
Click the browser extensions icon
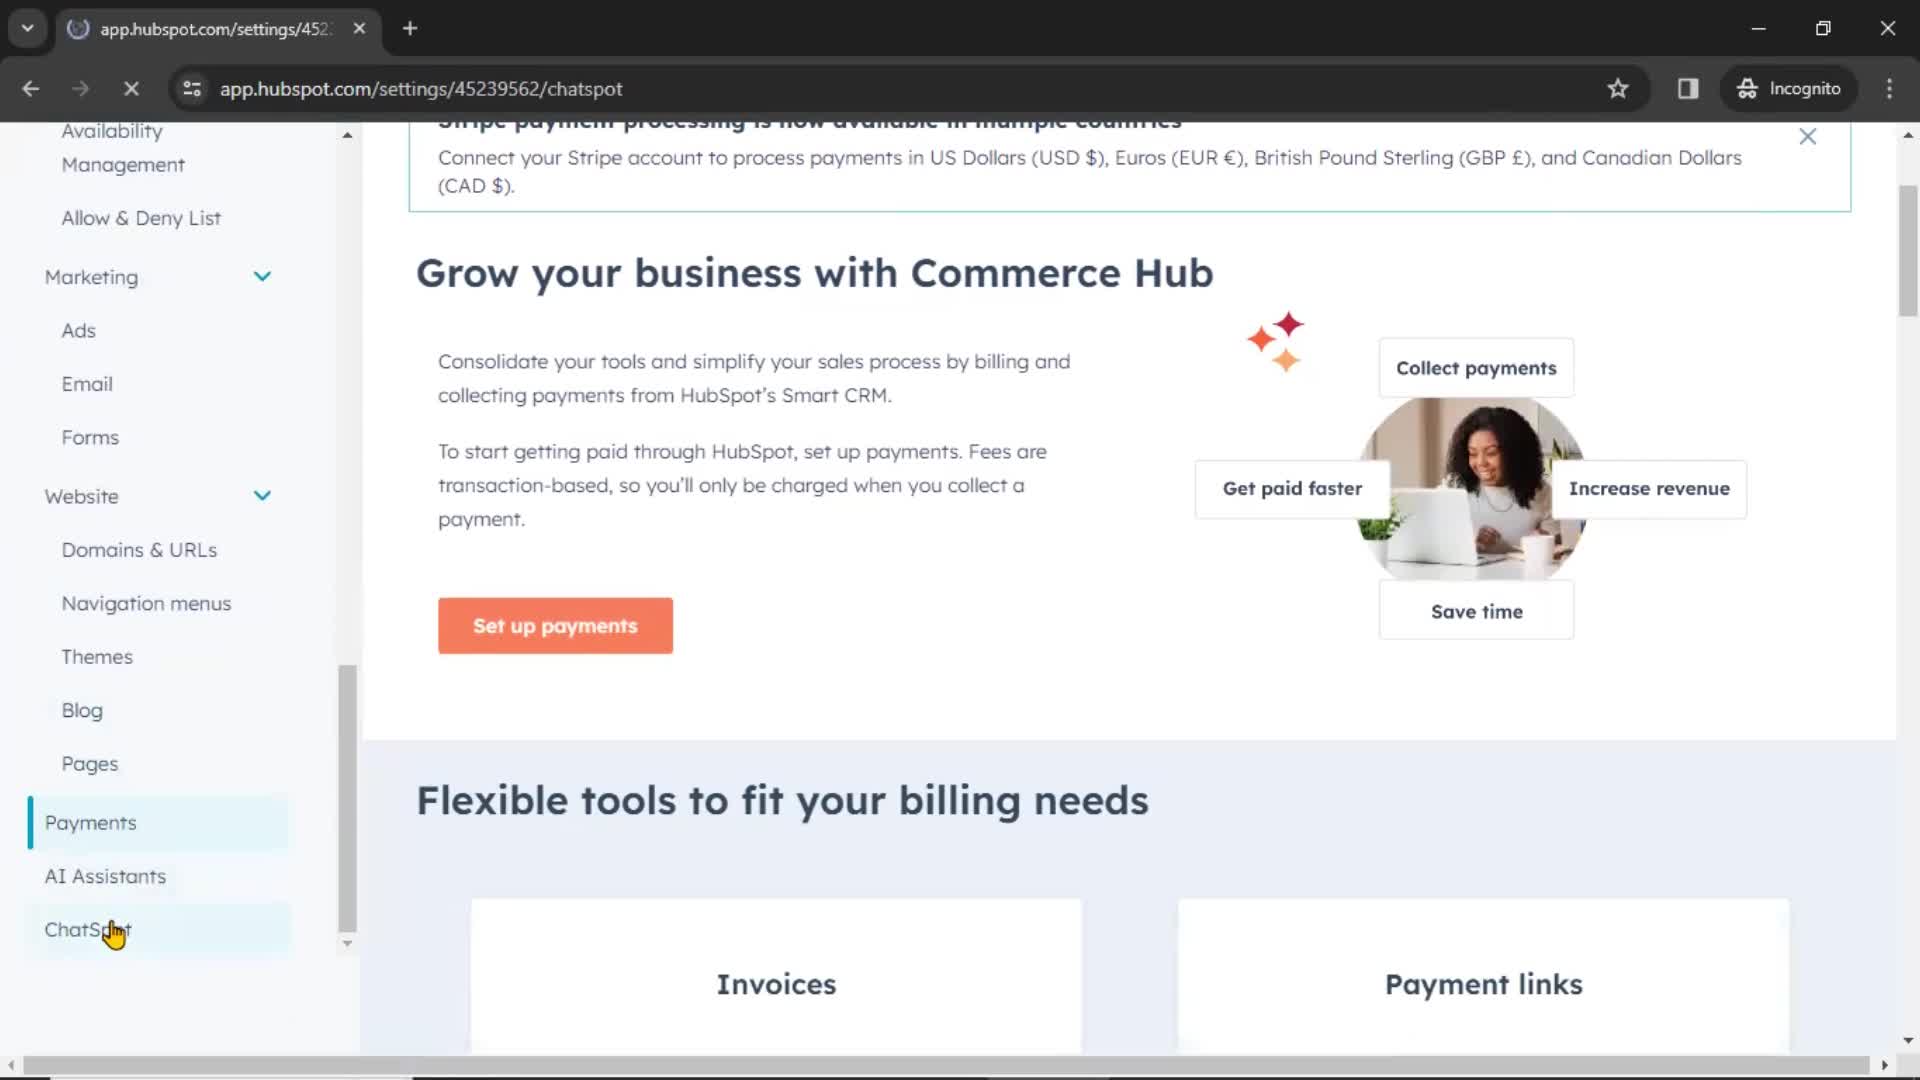(x=1689, y=88)
